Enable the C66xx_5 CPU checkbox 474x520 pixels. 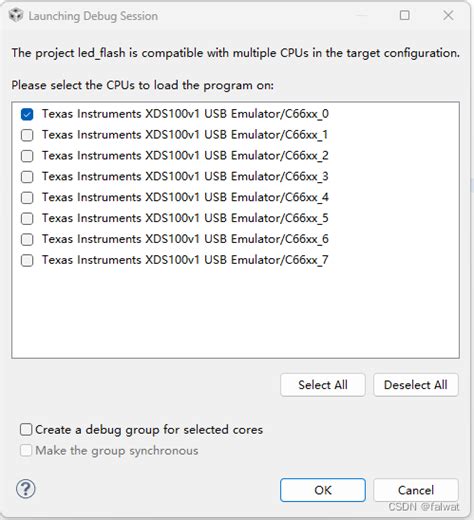tap(27, 219)
